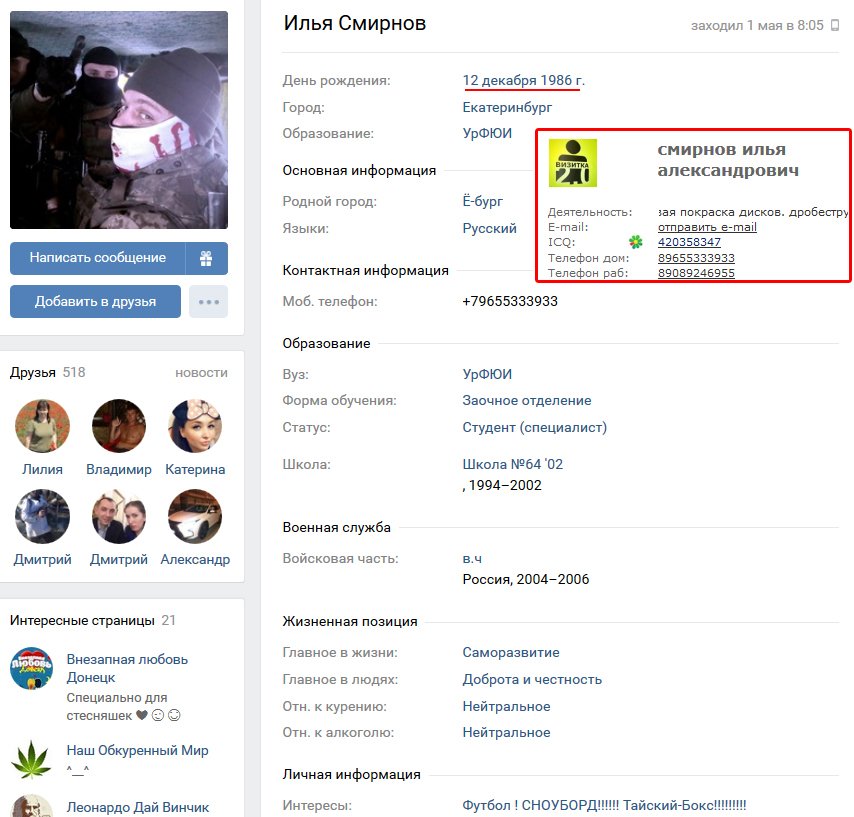Click work phone 89089246955 link
854x817 pixels.
tap(696, 273)
